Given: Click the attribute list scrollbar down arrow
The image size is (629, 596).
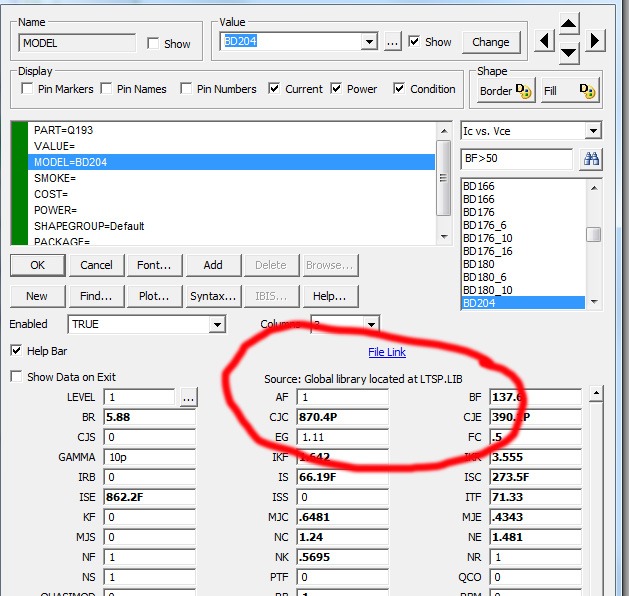Looking at the screenshot, I should point(444,237).
